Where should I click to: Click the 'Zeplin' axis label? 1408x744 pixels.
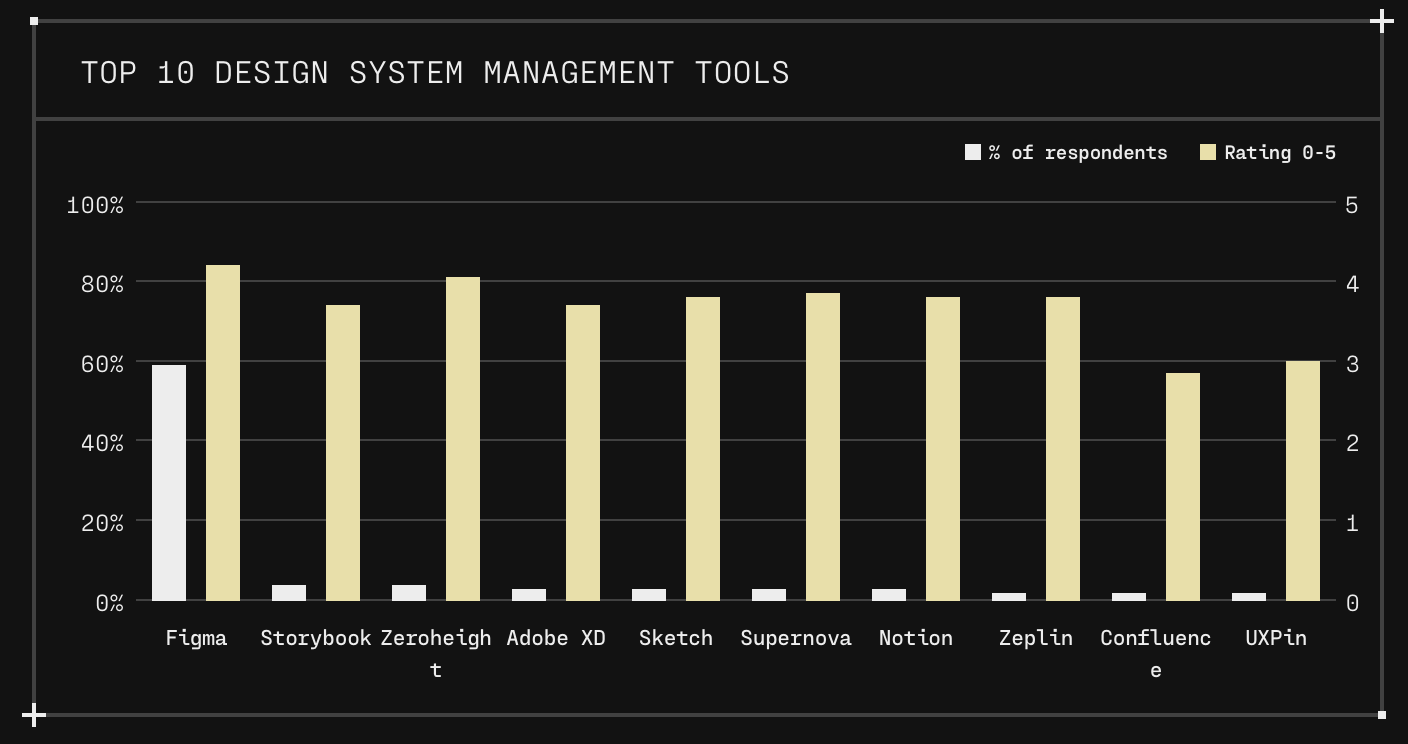tap(1036, 638)
